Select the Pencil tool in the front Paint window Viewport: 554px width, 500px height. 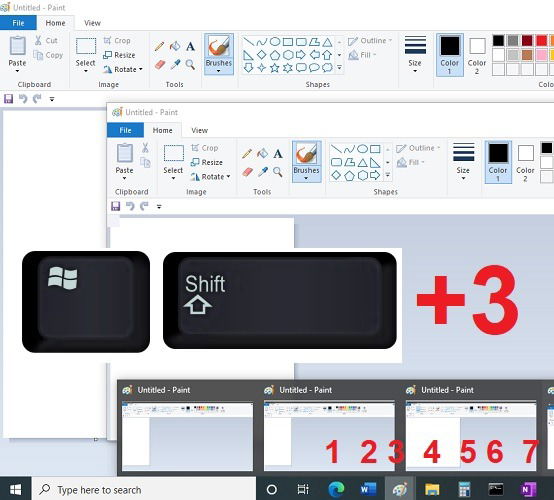tap(247, 153)
